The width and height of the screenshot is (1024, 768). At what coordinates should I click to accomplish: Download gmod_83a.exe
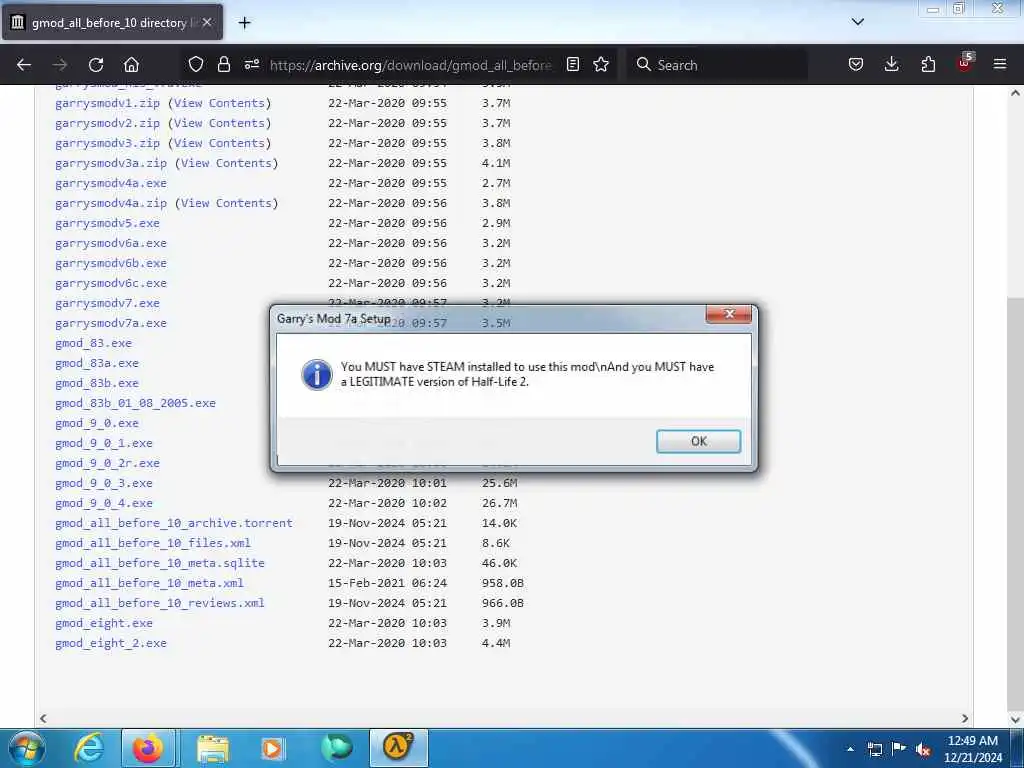pyautogui.click(x=97, y=363)
